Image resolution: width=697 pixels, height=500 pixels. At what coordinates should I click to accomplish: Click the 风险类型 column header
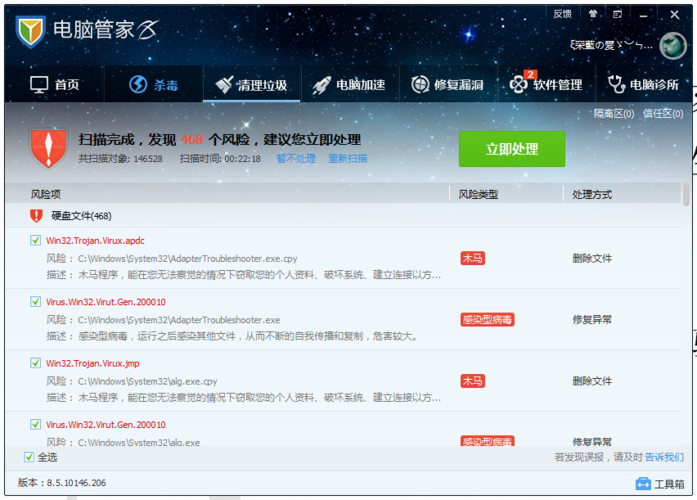point(478,194)
